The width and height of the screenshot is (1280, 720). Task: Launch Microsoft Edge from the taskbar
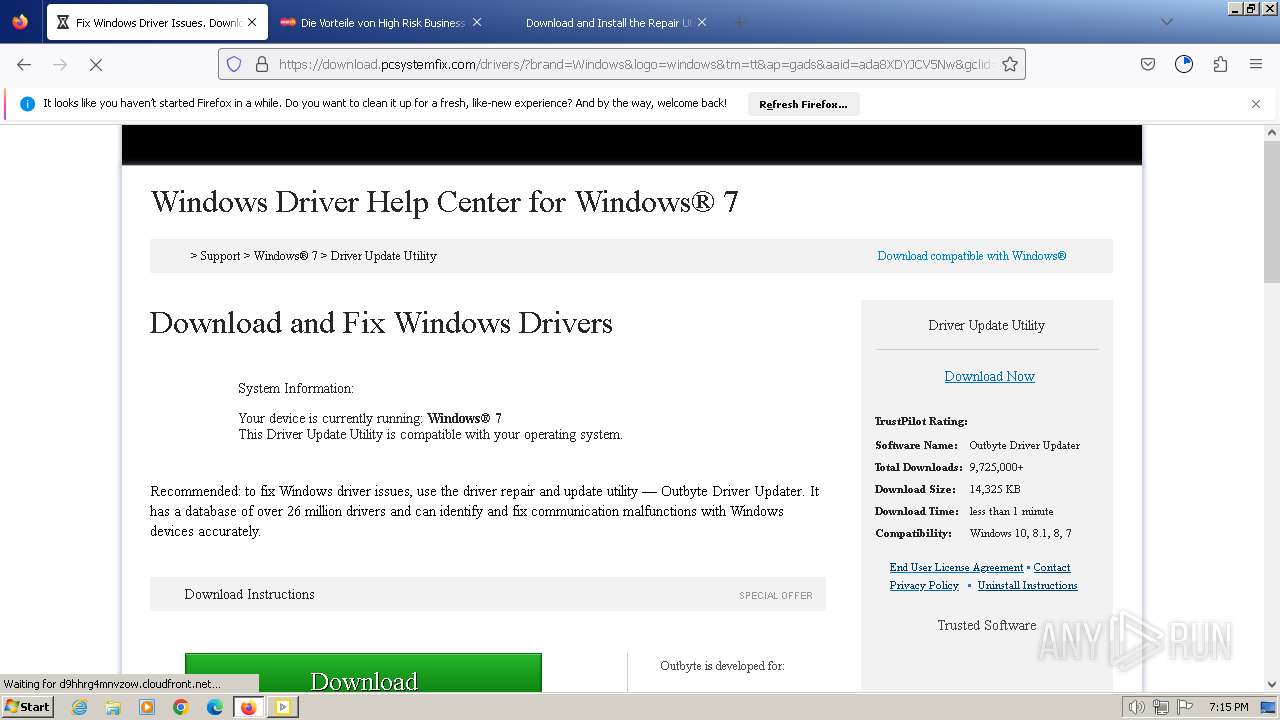[215, 707]
